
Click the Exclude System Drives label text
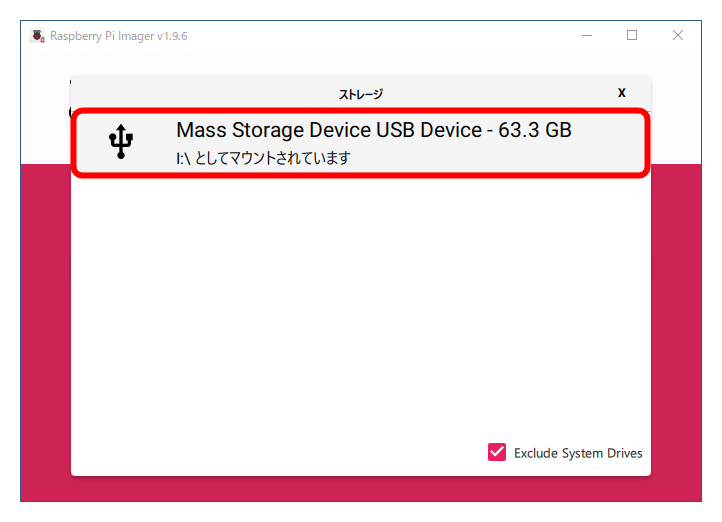click(x=578, y=453)
